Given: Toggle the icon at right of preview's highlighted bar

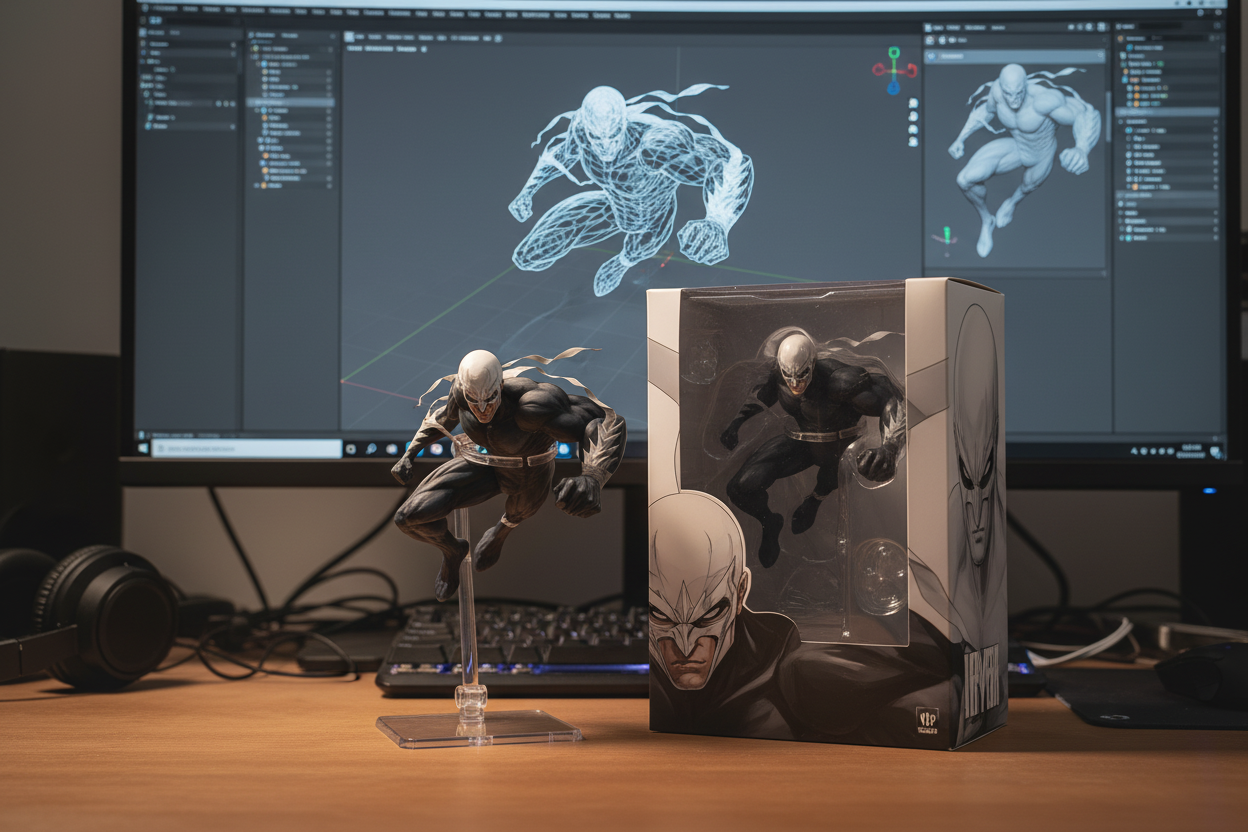Looking at the screenshot, I should (x=1100, y=57).
